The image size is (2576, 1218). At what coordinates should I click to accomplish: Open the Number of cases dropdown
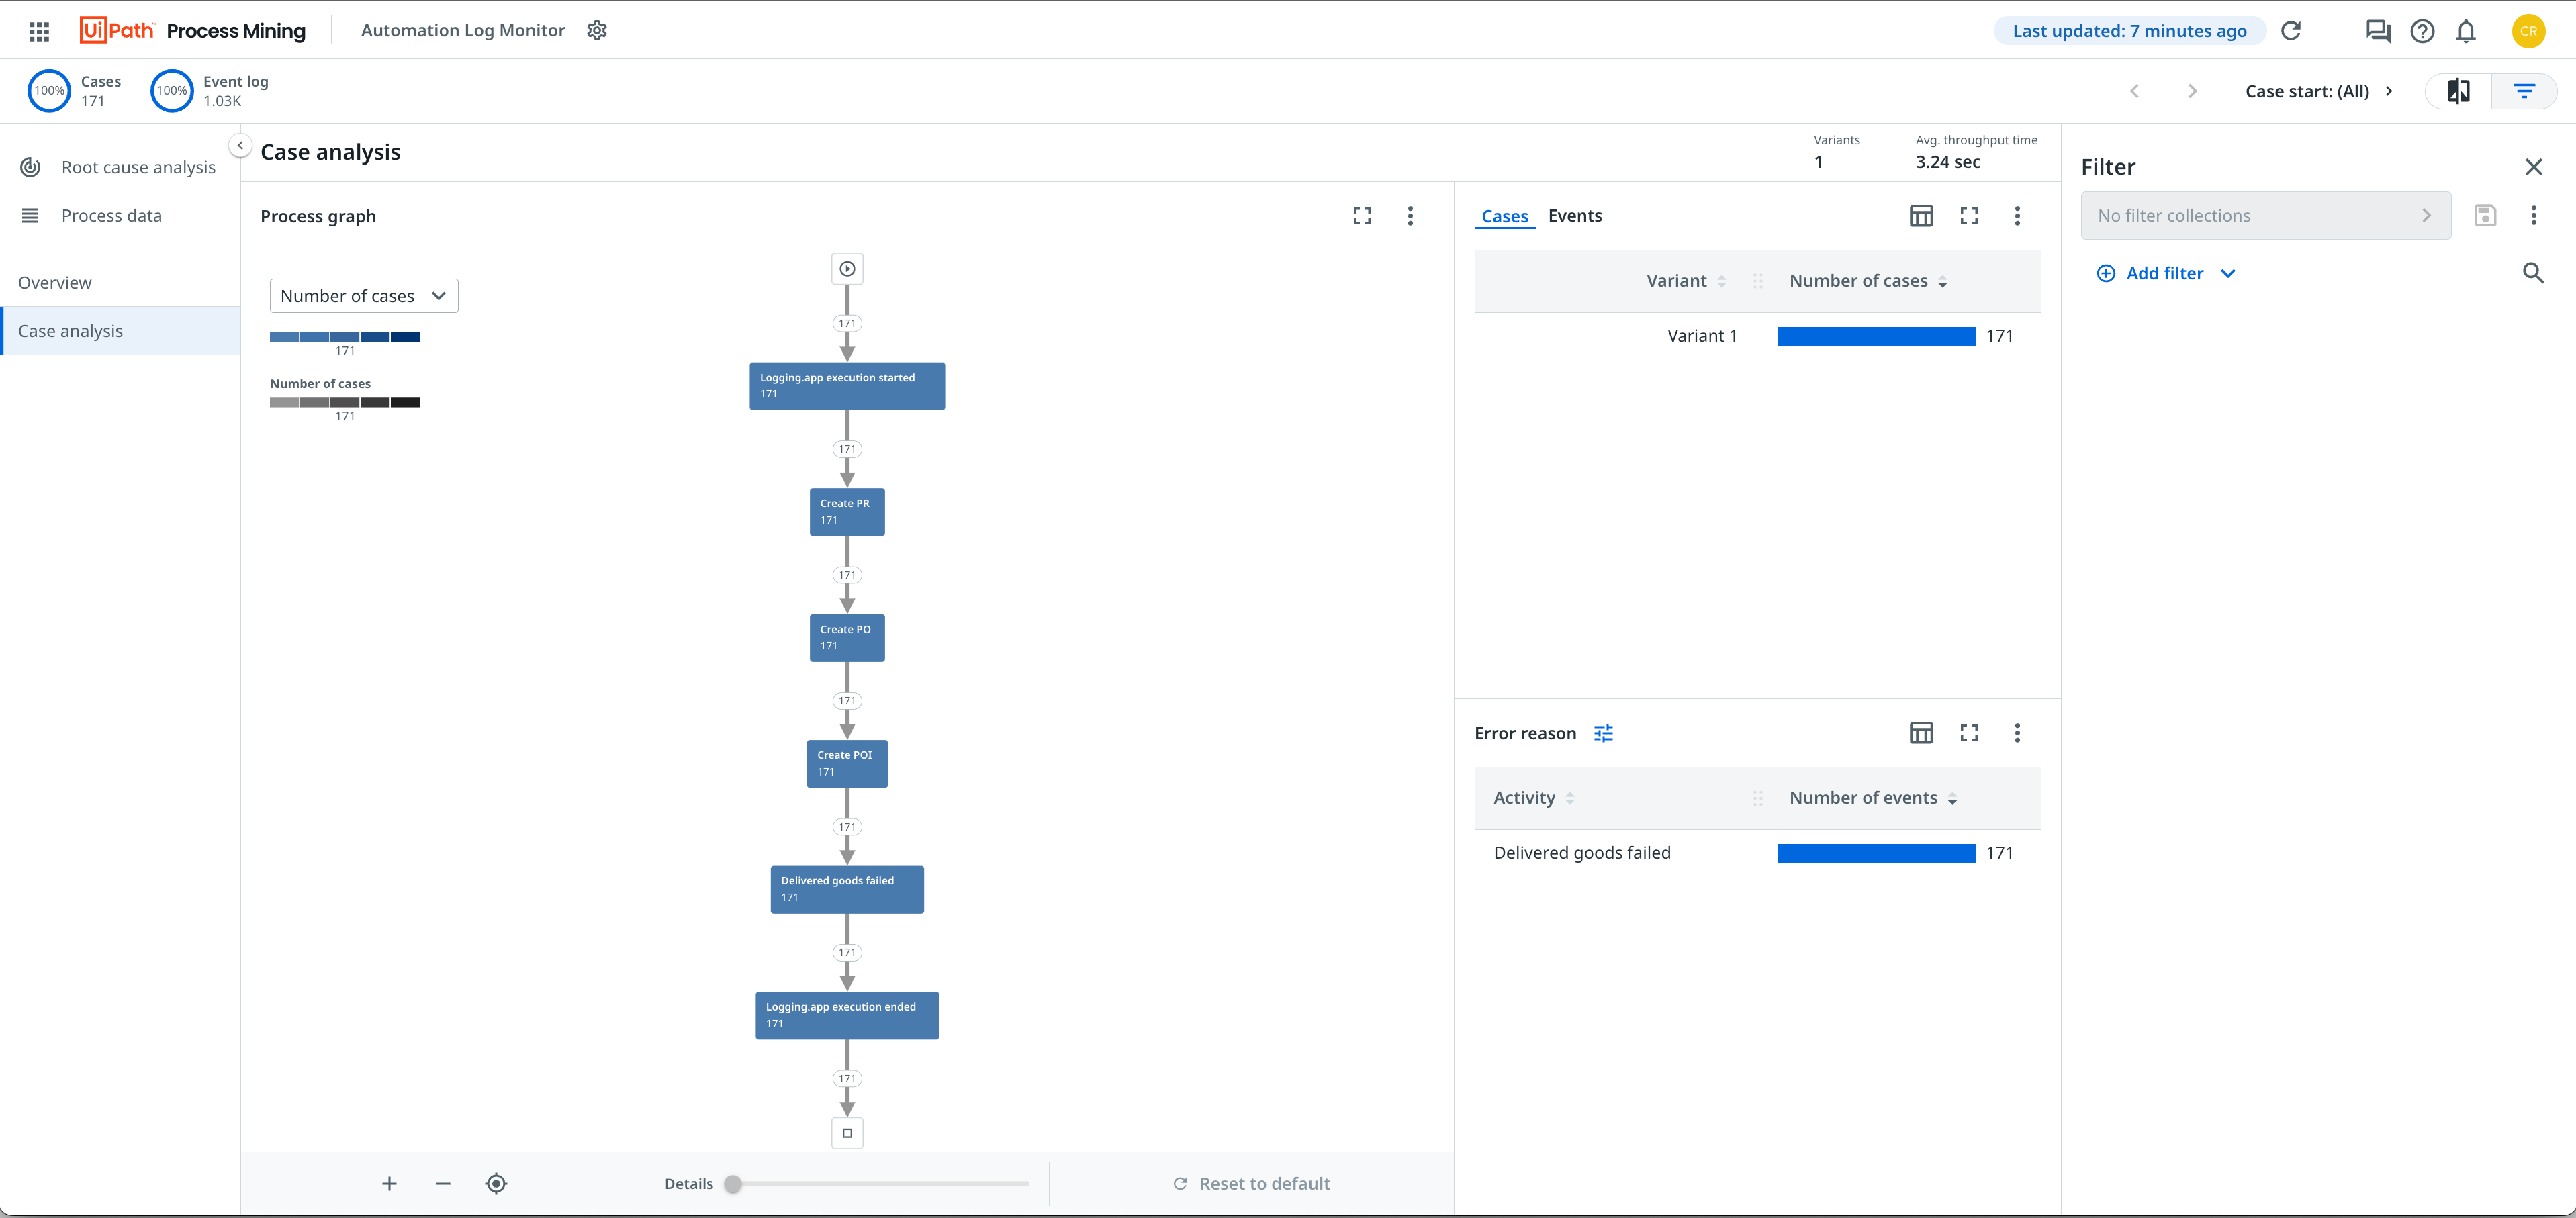point(363,295)
